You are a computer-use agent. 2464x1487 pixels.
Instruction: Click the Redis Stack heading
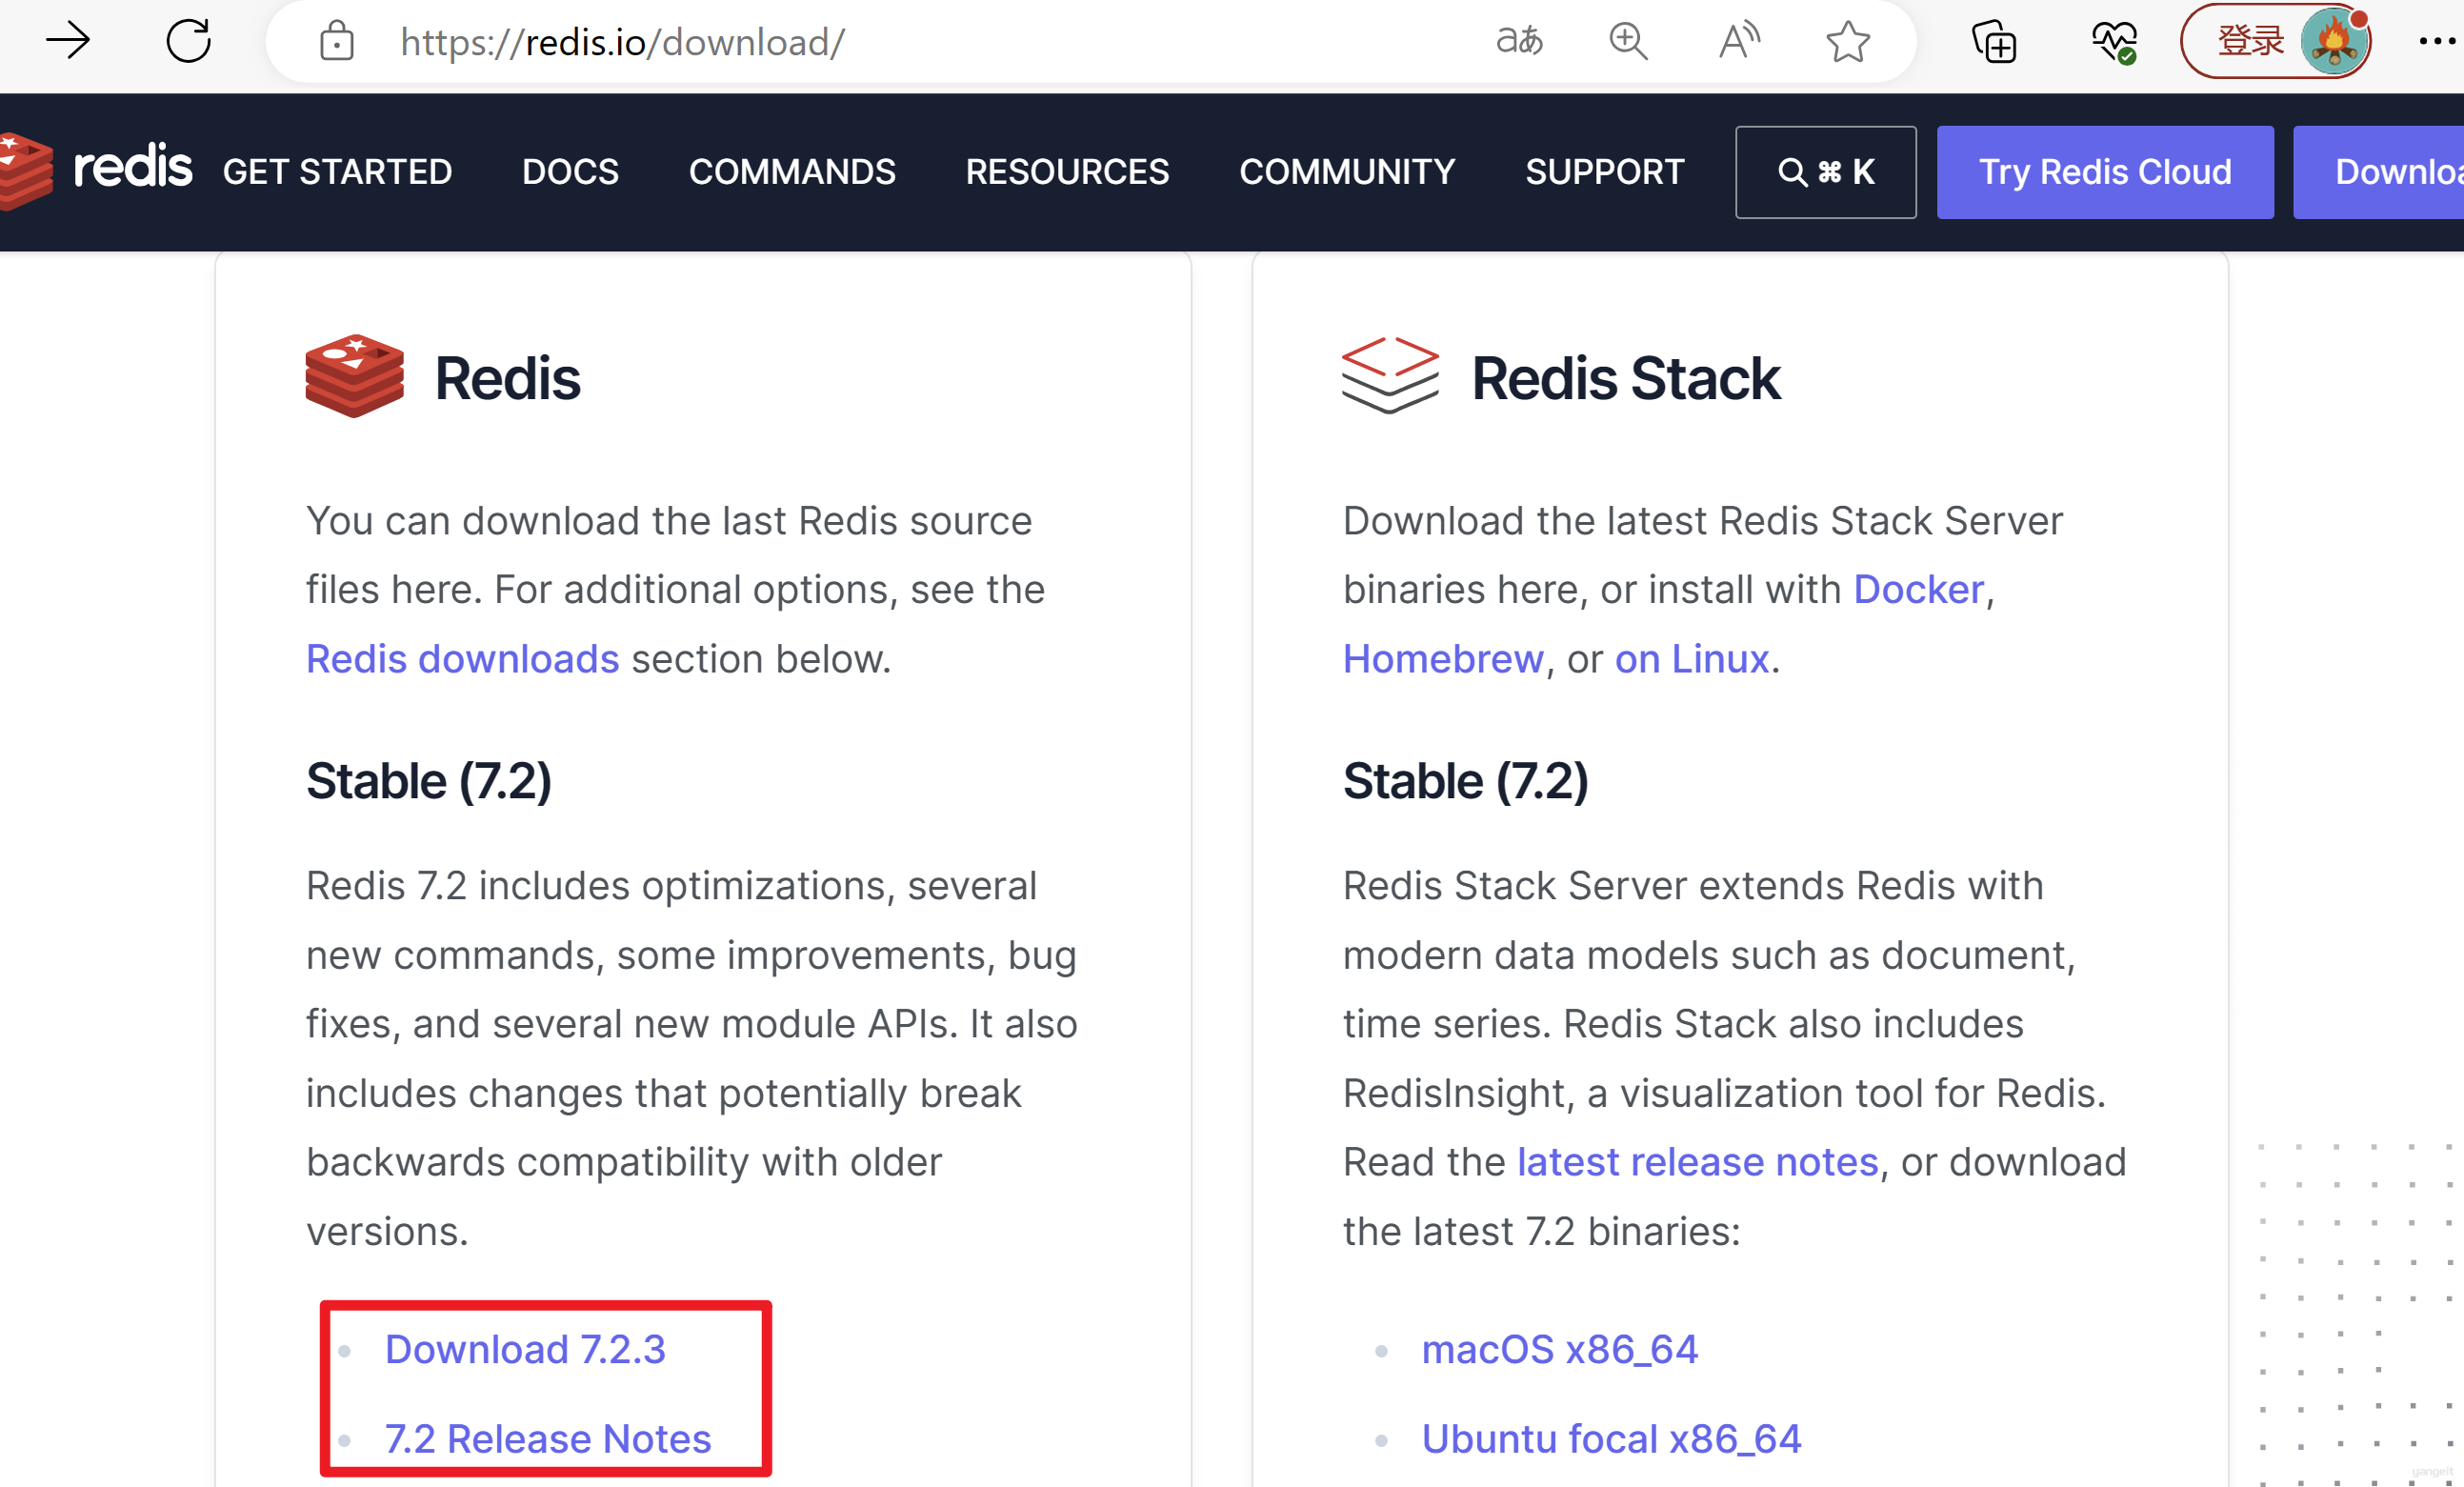click(x=1625, y=378)
